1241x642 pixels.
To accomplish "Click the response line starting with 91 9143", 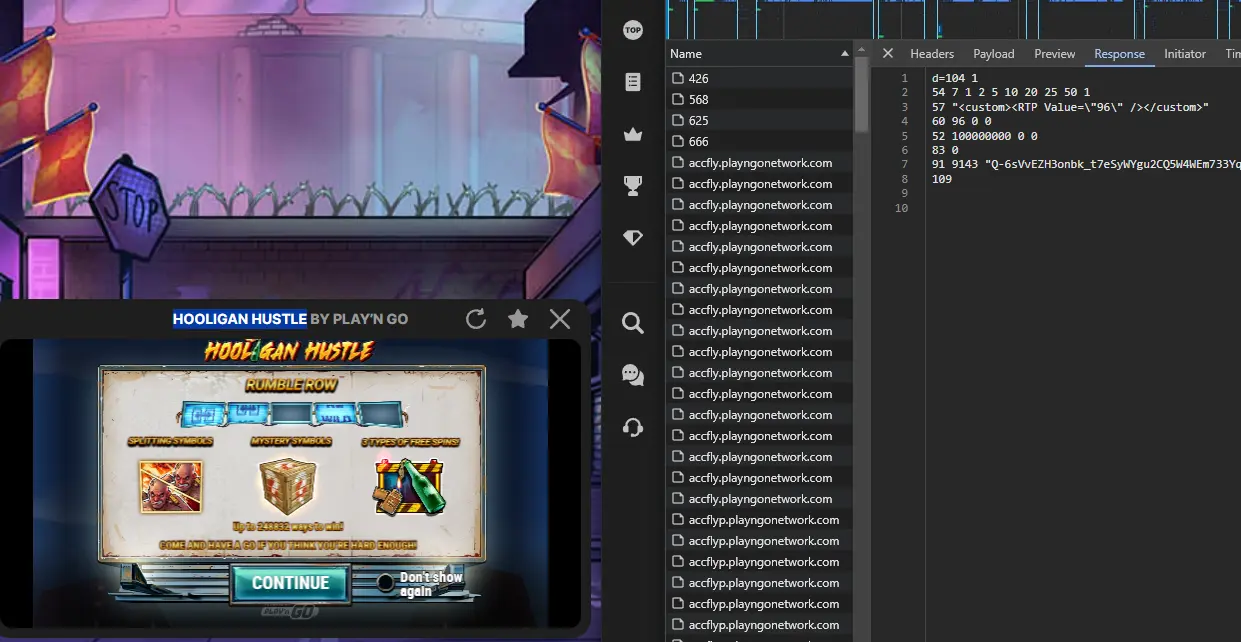I will [1086, 165].
